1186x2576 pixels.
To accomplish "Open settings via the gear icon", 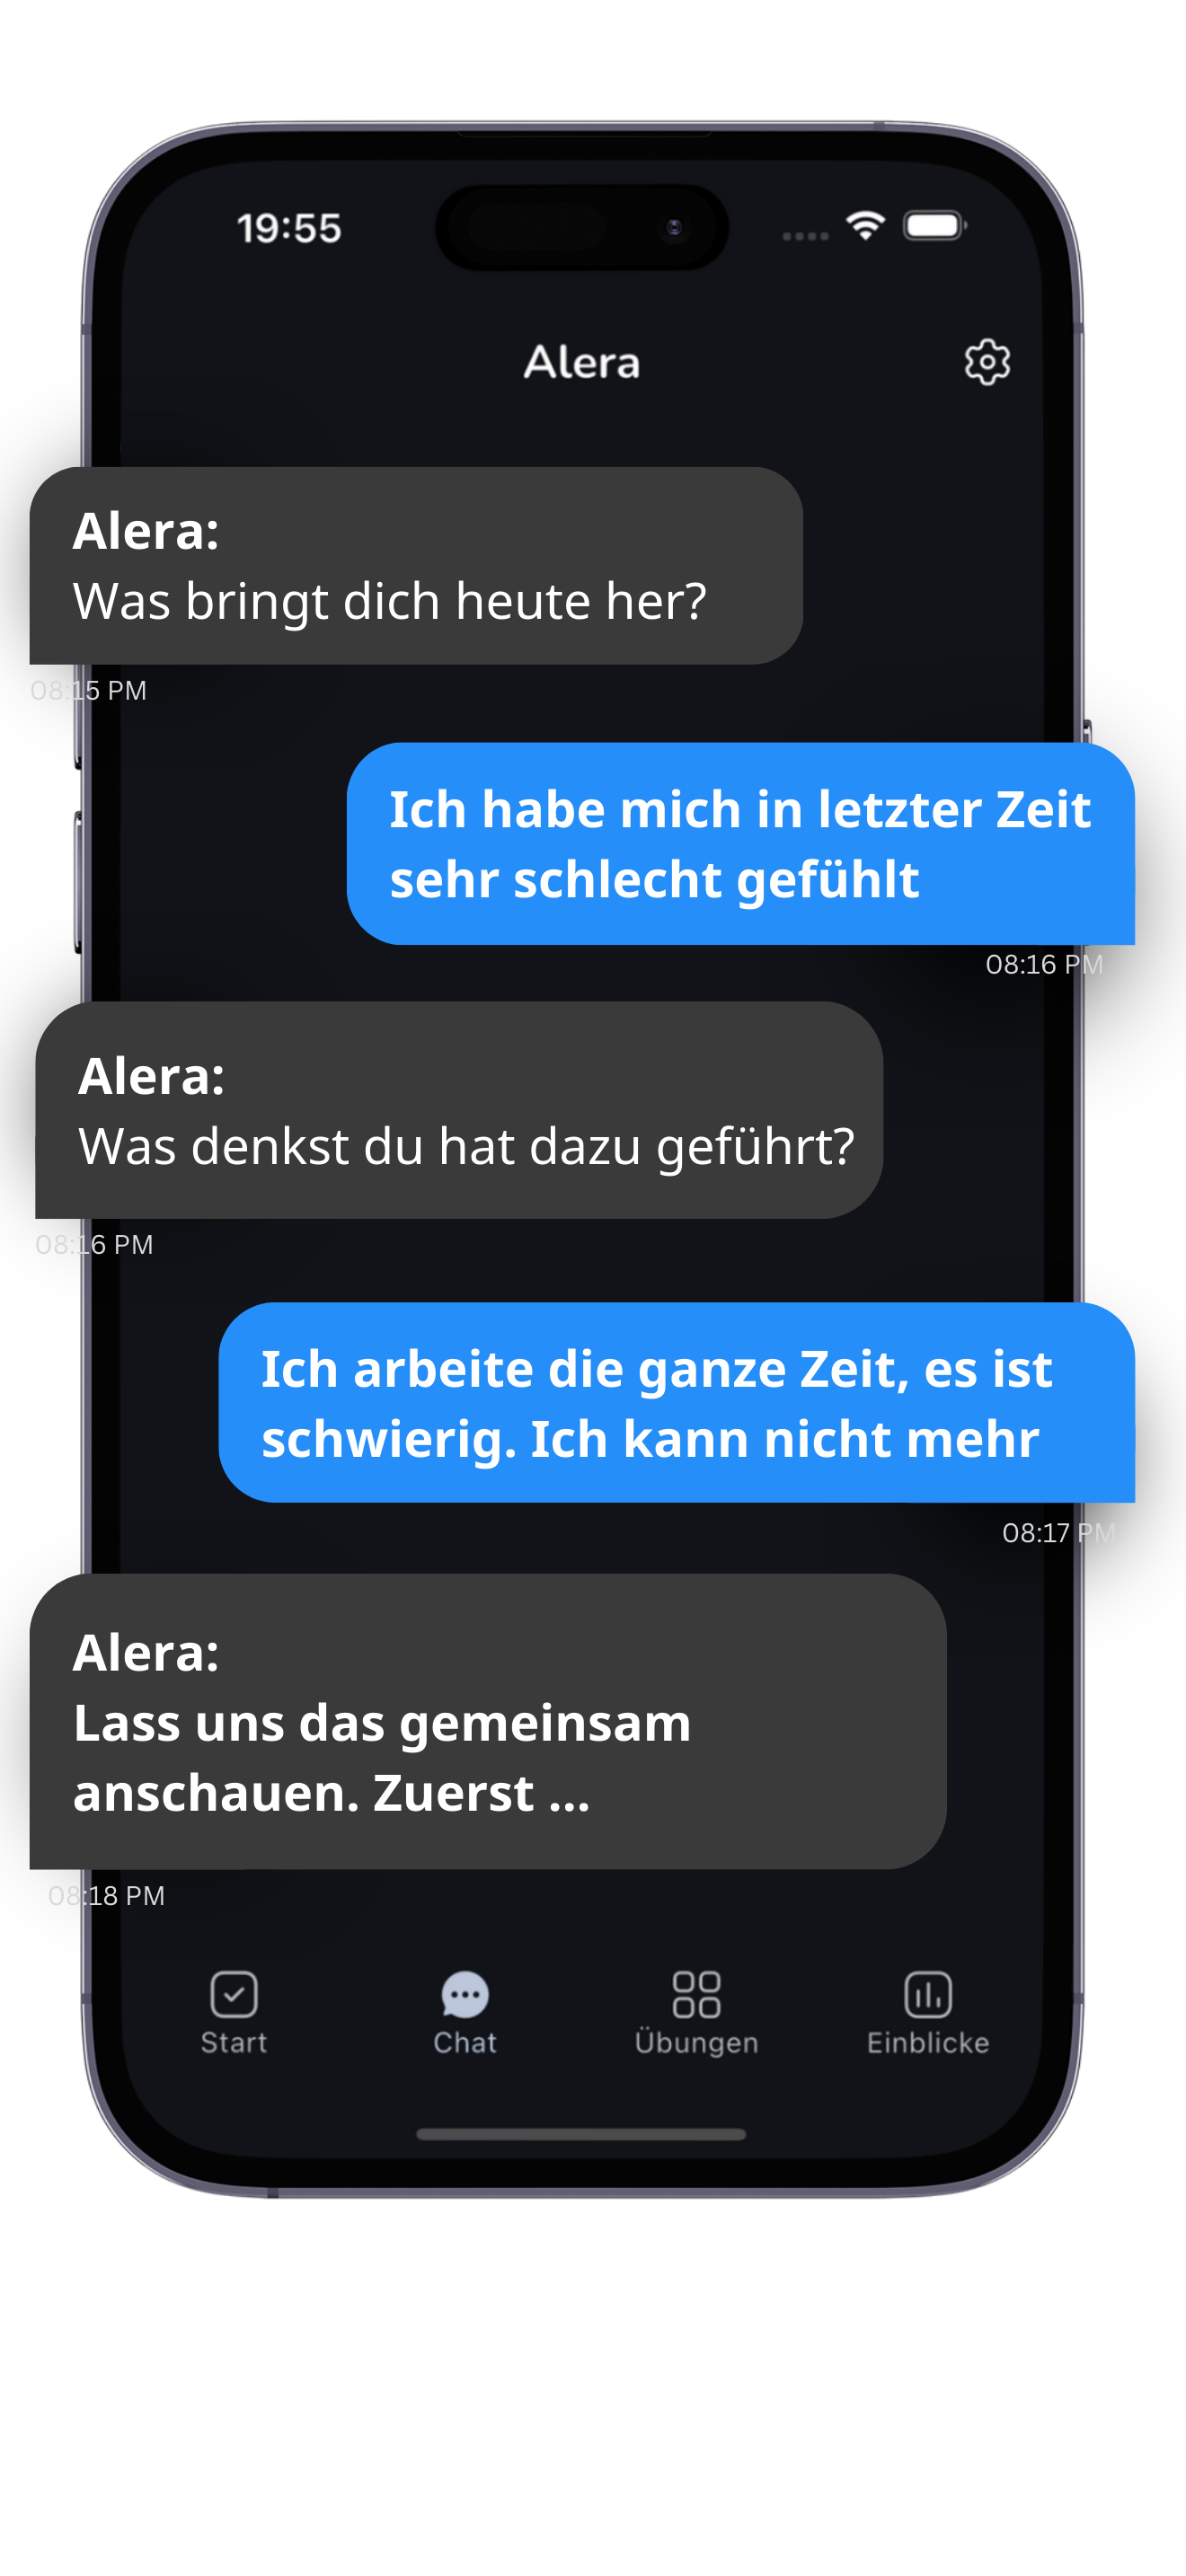I will tap(987, 362).
